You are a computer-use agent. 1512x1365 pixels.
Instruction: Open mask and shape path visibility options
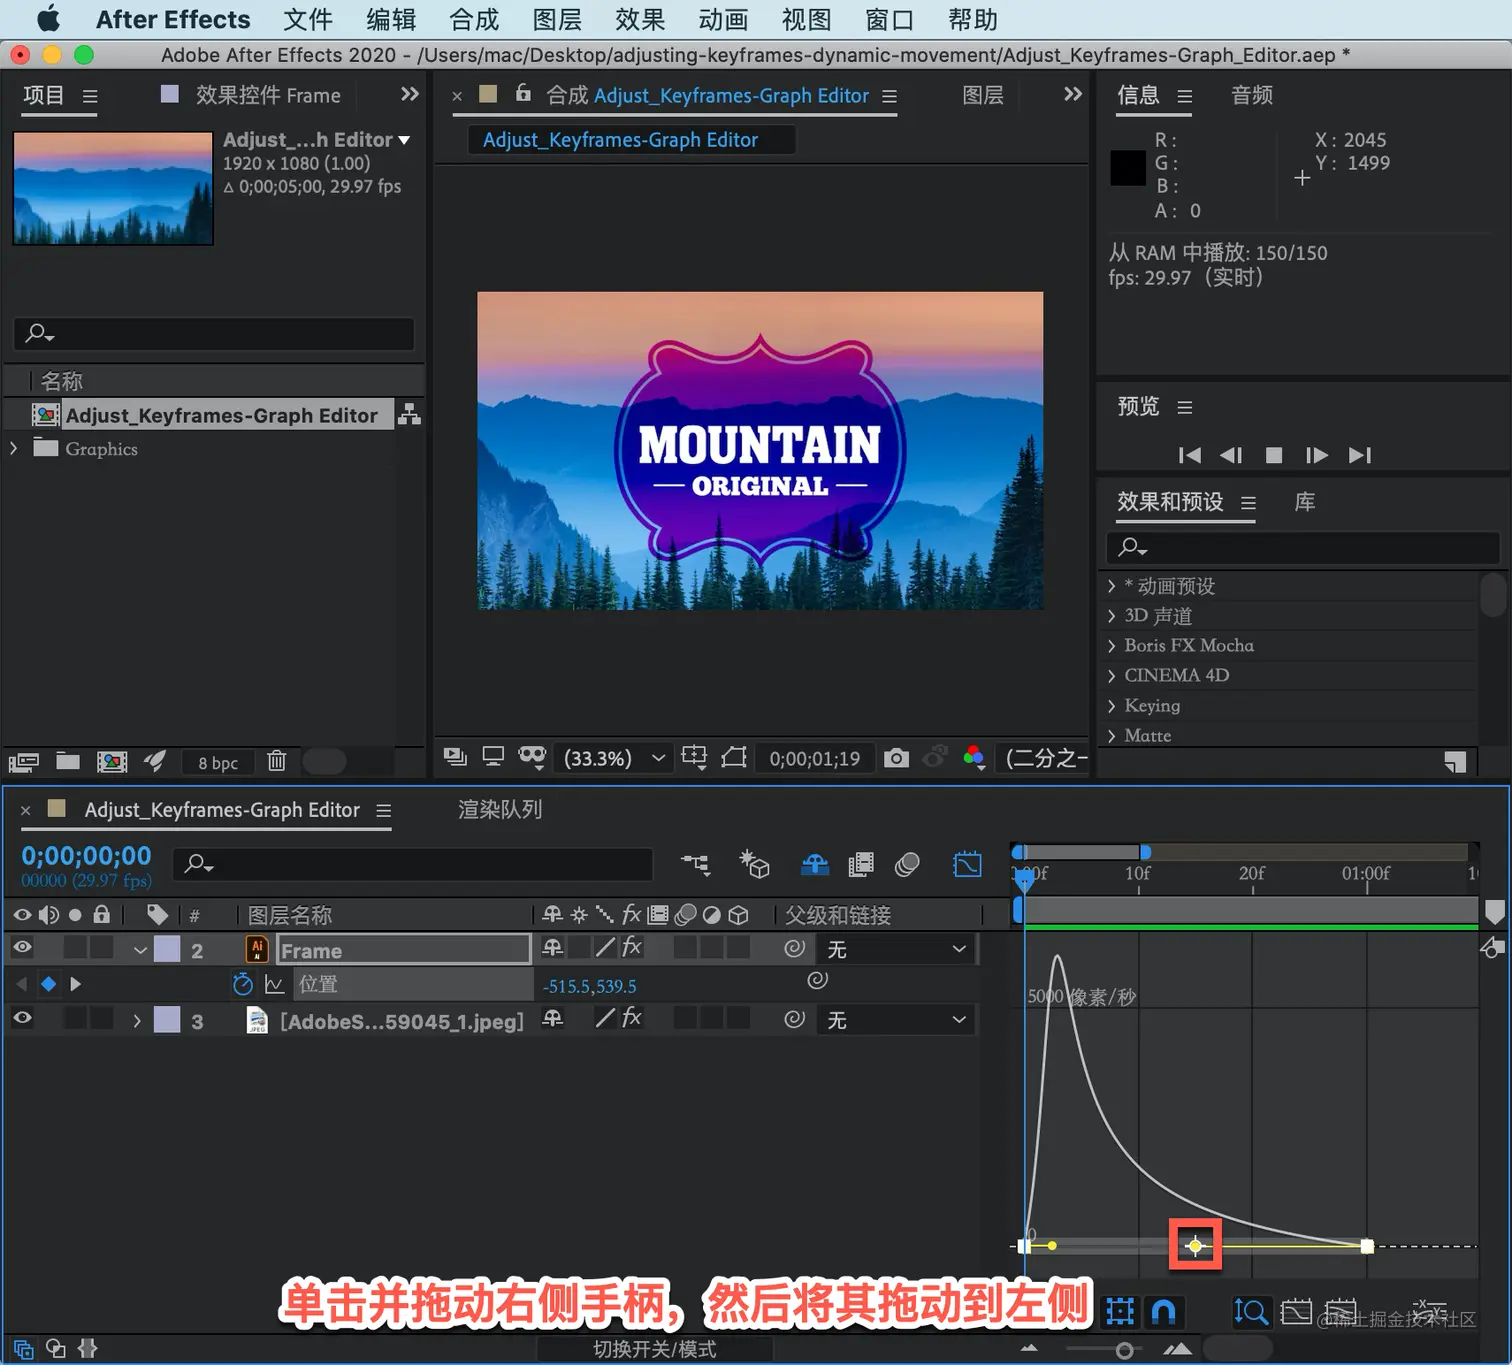[532, 757]
